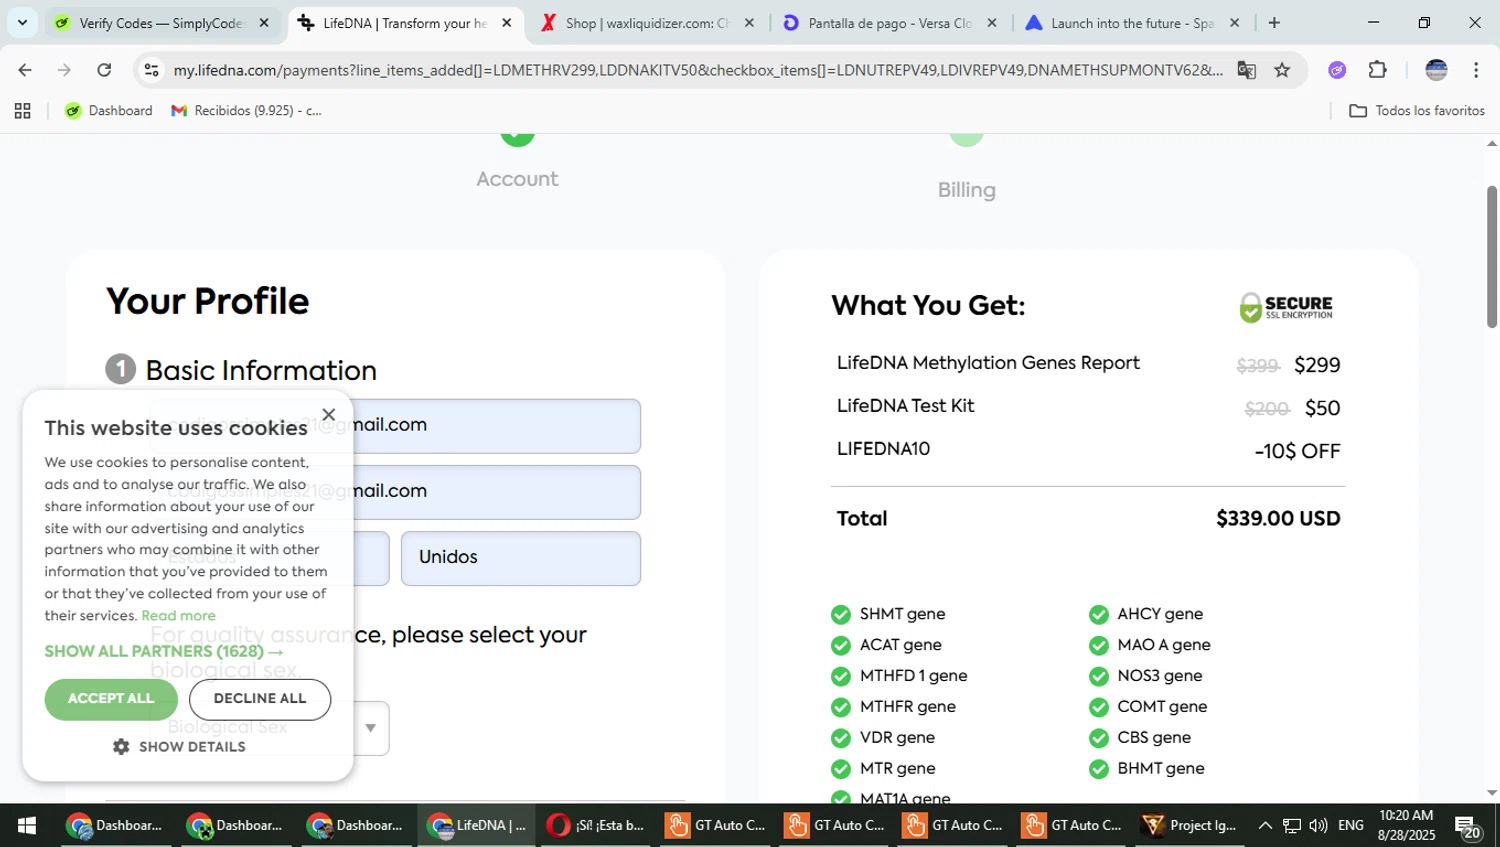The image size is (1500, 847).
Task: Open ENG language input switcher
Action: pos(1350,826)
